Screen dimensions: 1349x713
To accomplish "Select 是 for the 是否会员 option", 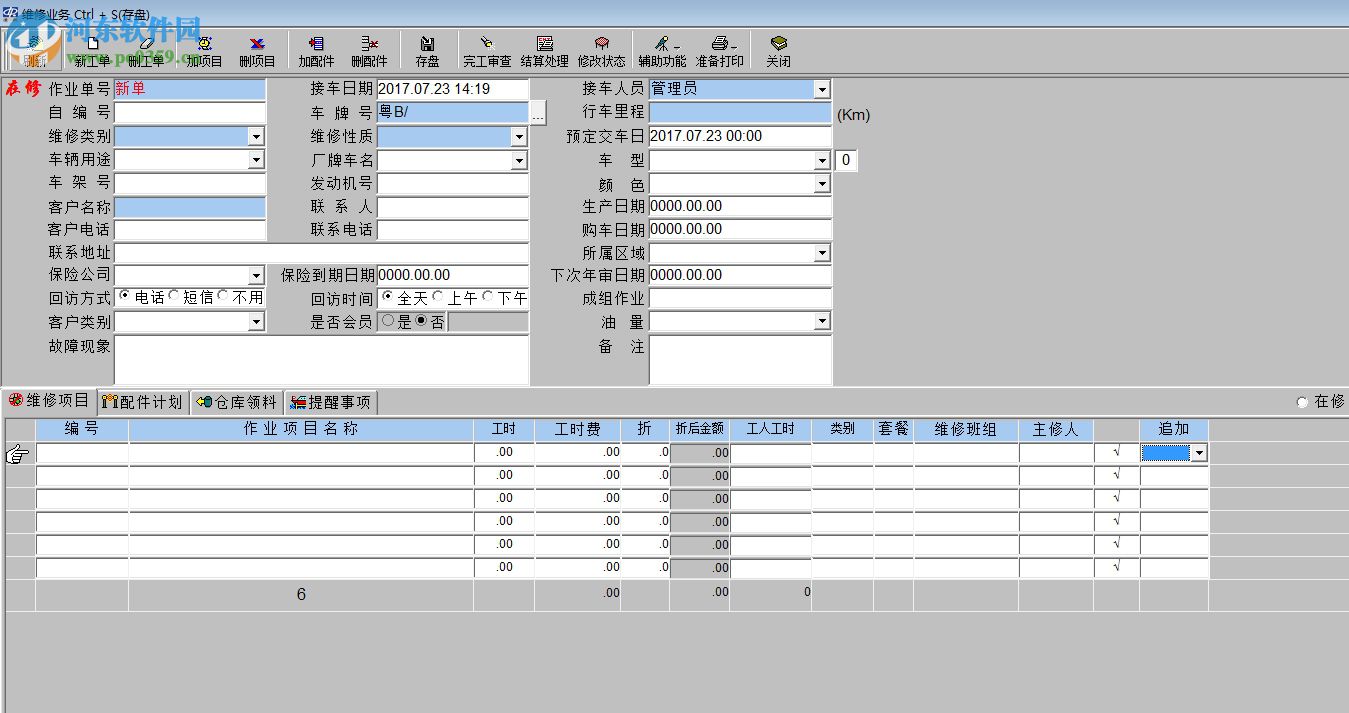I will pyautogui.click(x=390, y=320).
